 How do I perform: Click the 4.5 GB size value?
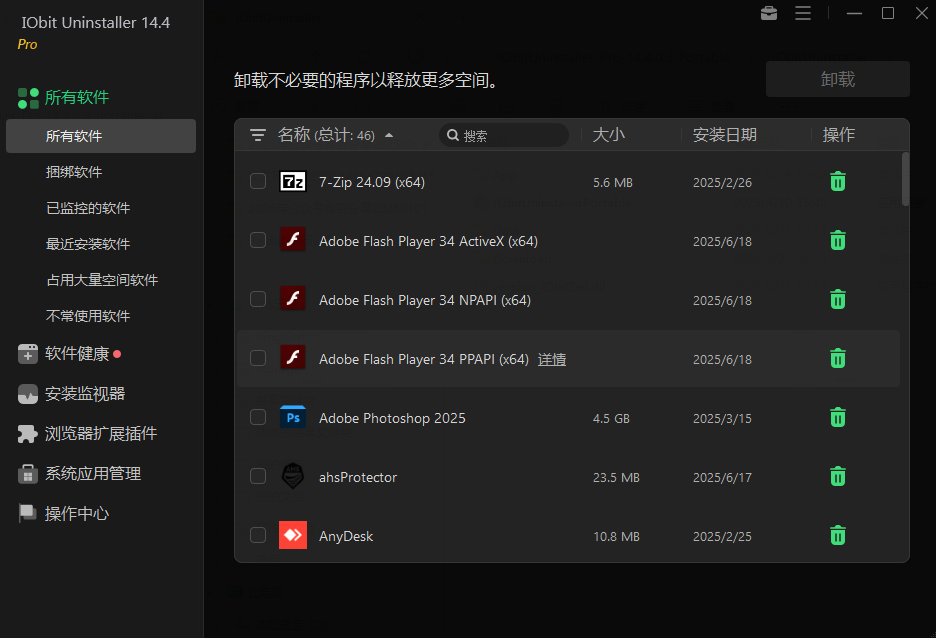(611, 418)
